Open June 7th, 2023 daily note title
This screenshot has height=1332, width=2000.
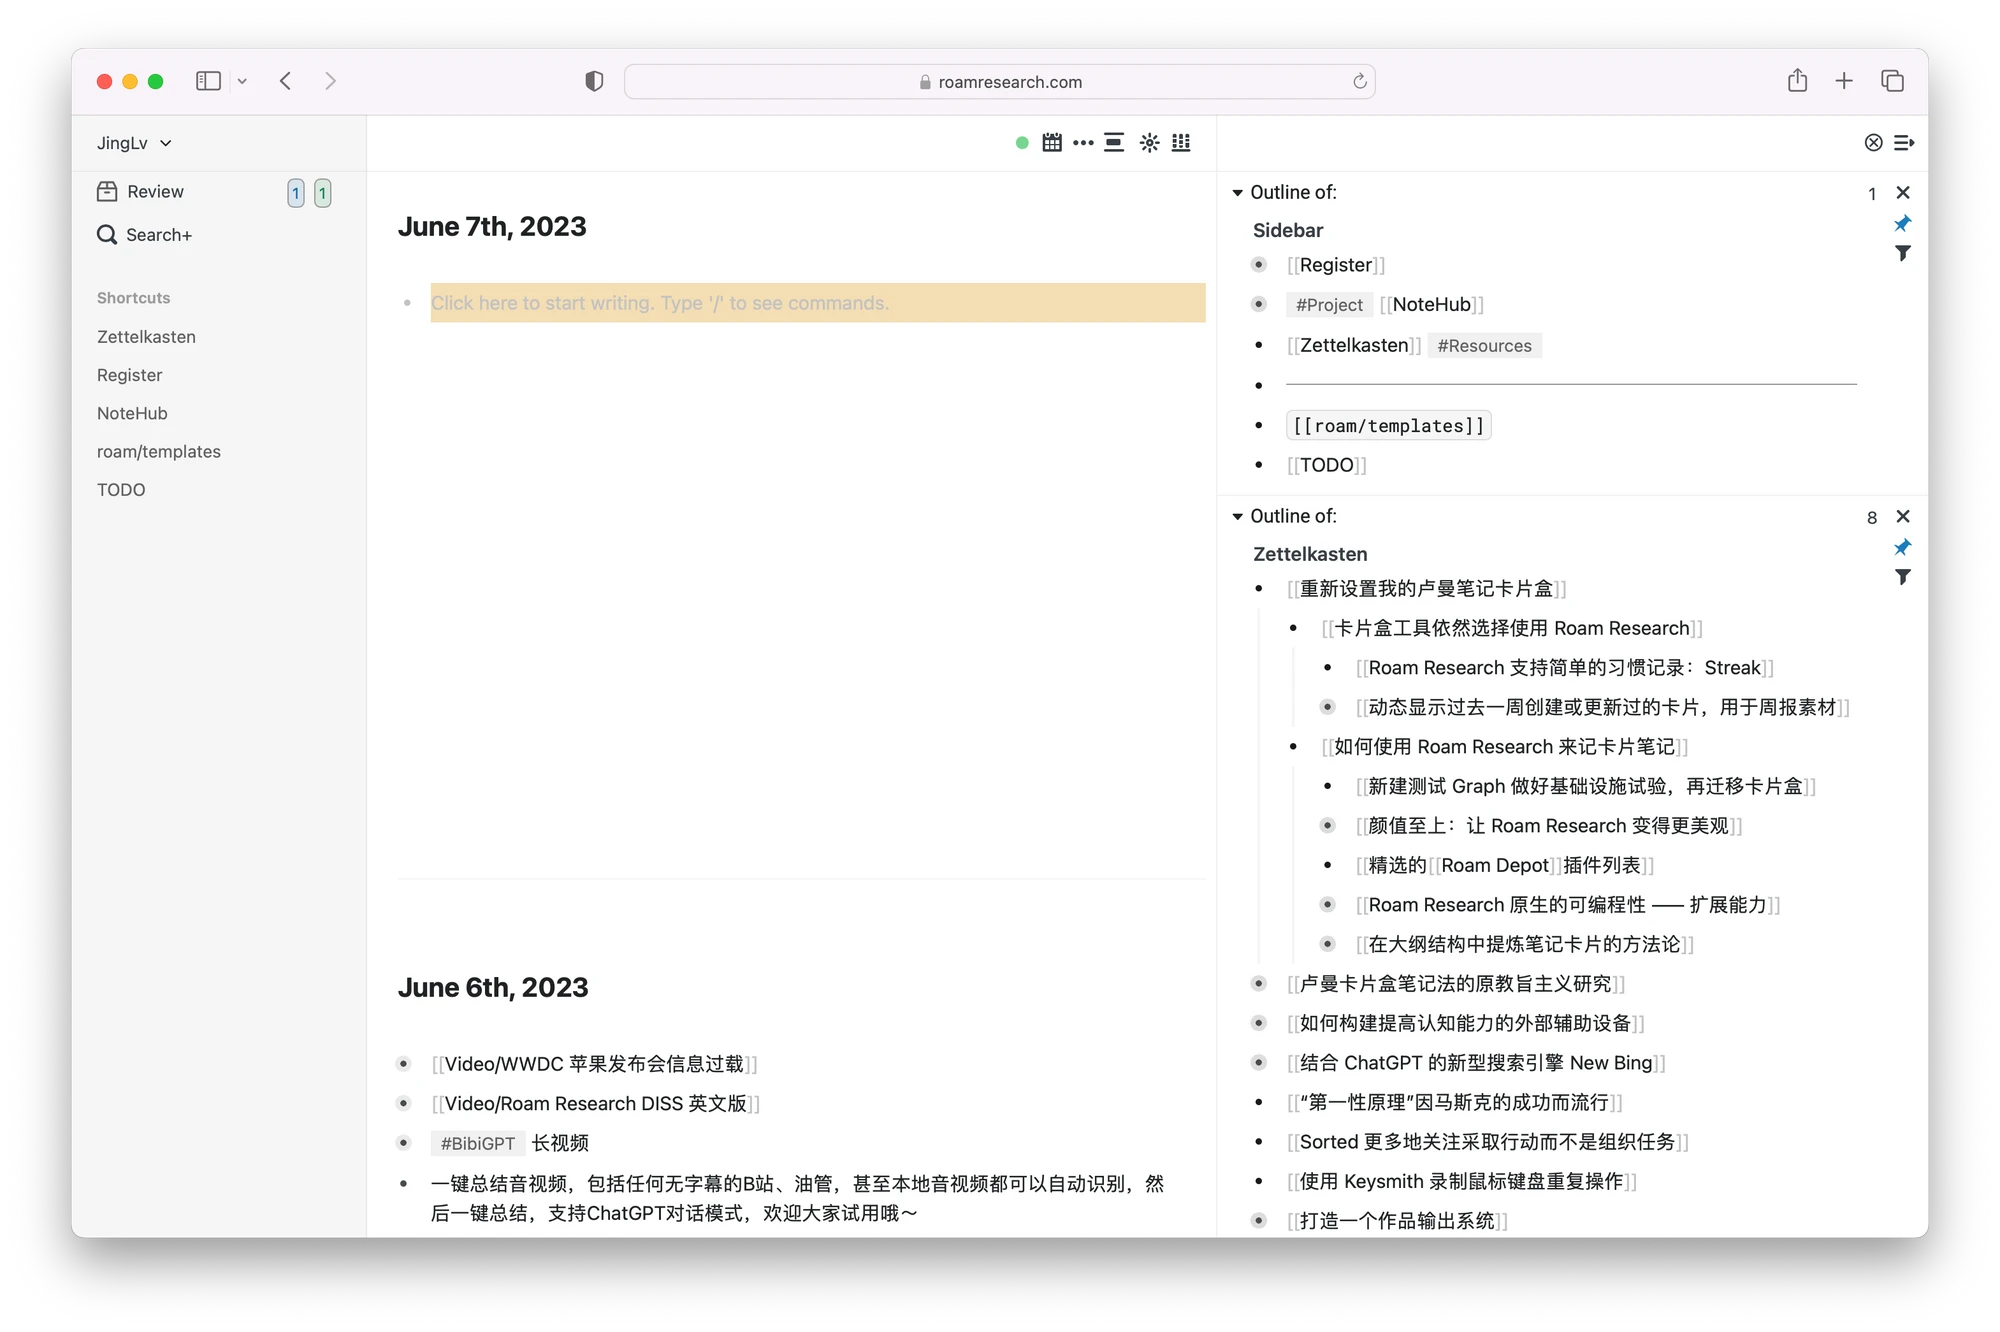492,227
